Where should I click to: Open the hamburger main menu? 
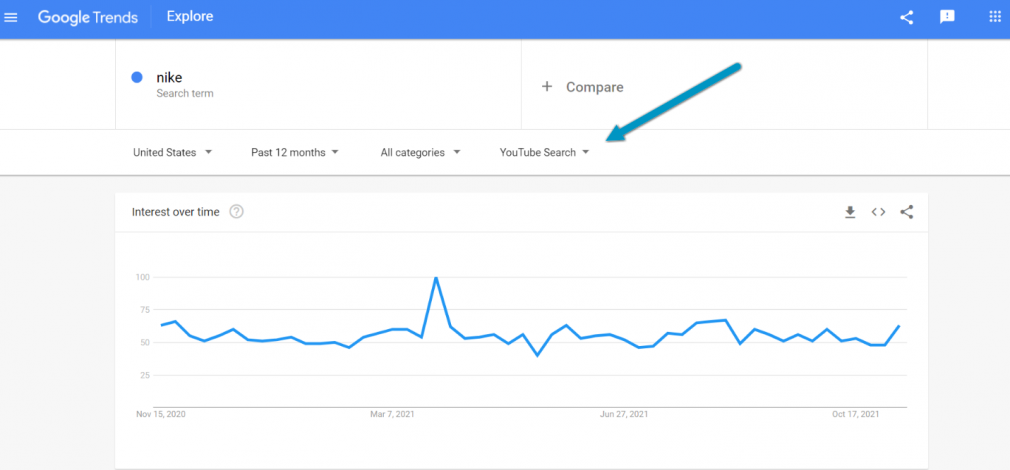[x=11, y=17]
